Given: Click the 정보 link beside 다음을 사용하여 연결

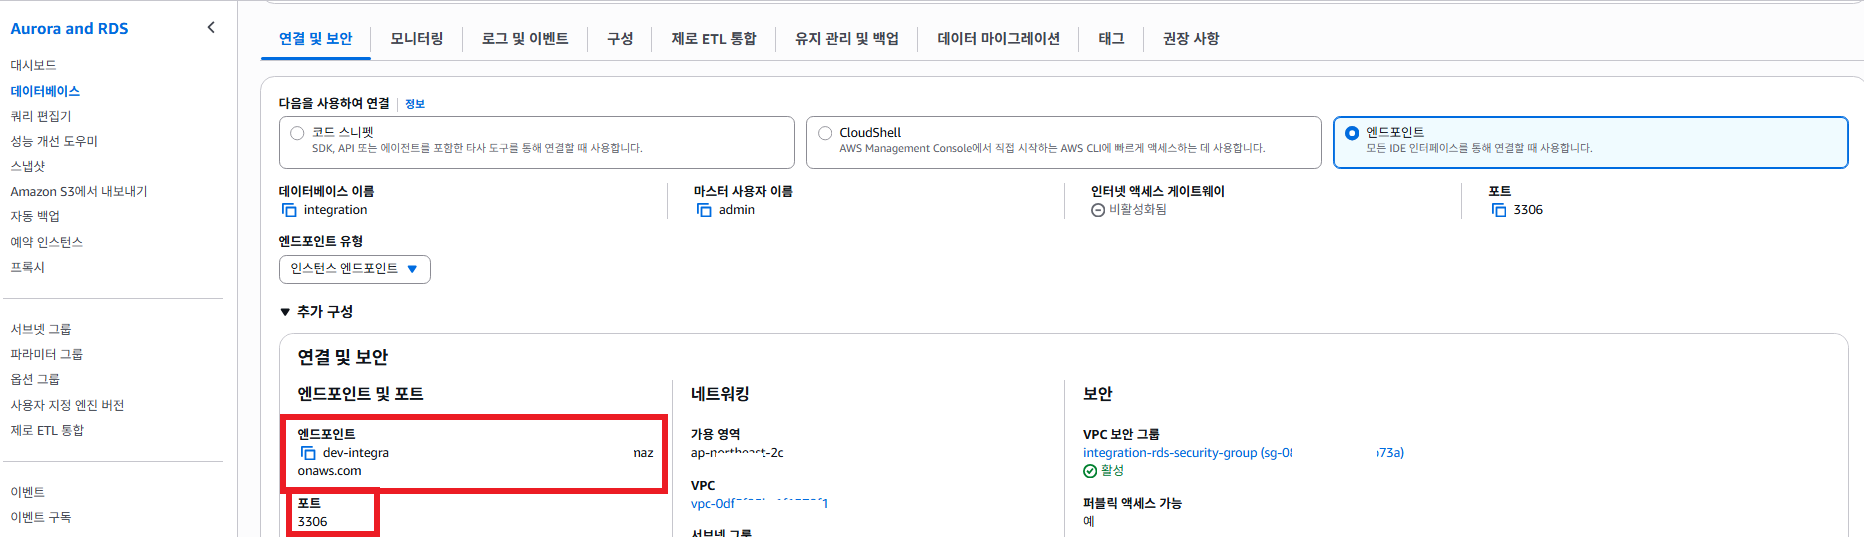Looking at the screenshot, I should tap(415, 104).
